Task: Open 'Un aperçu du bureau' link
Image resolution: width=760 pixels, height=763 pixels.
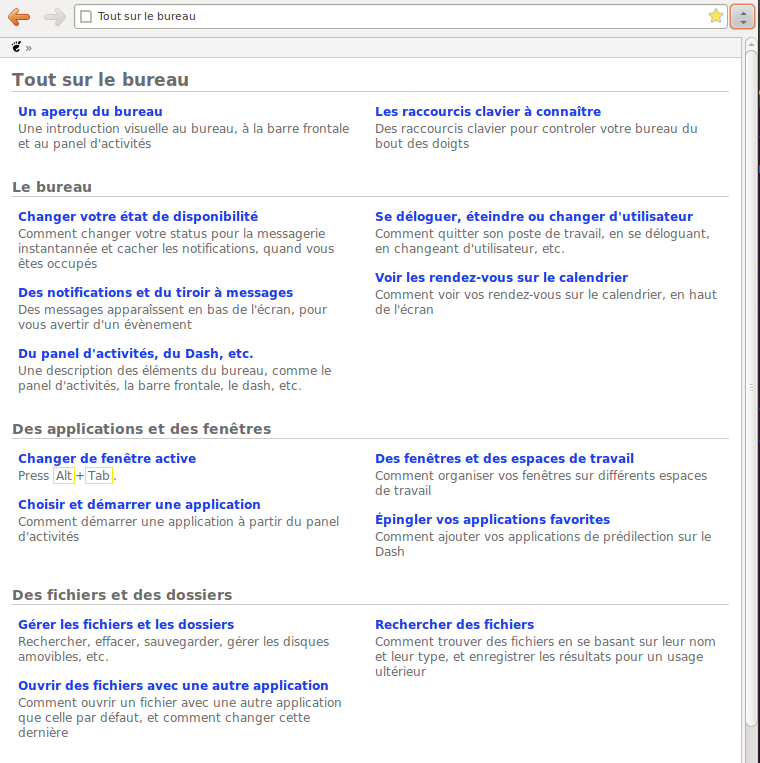Action: coord(90,111)
